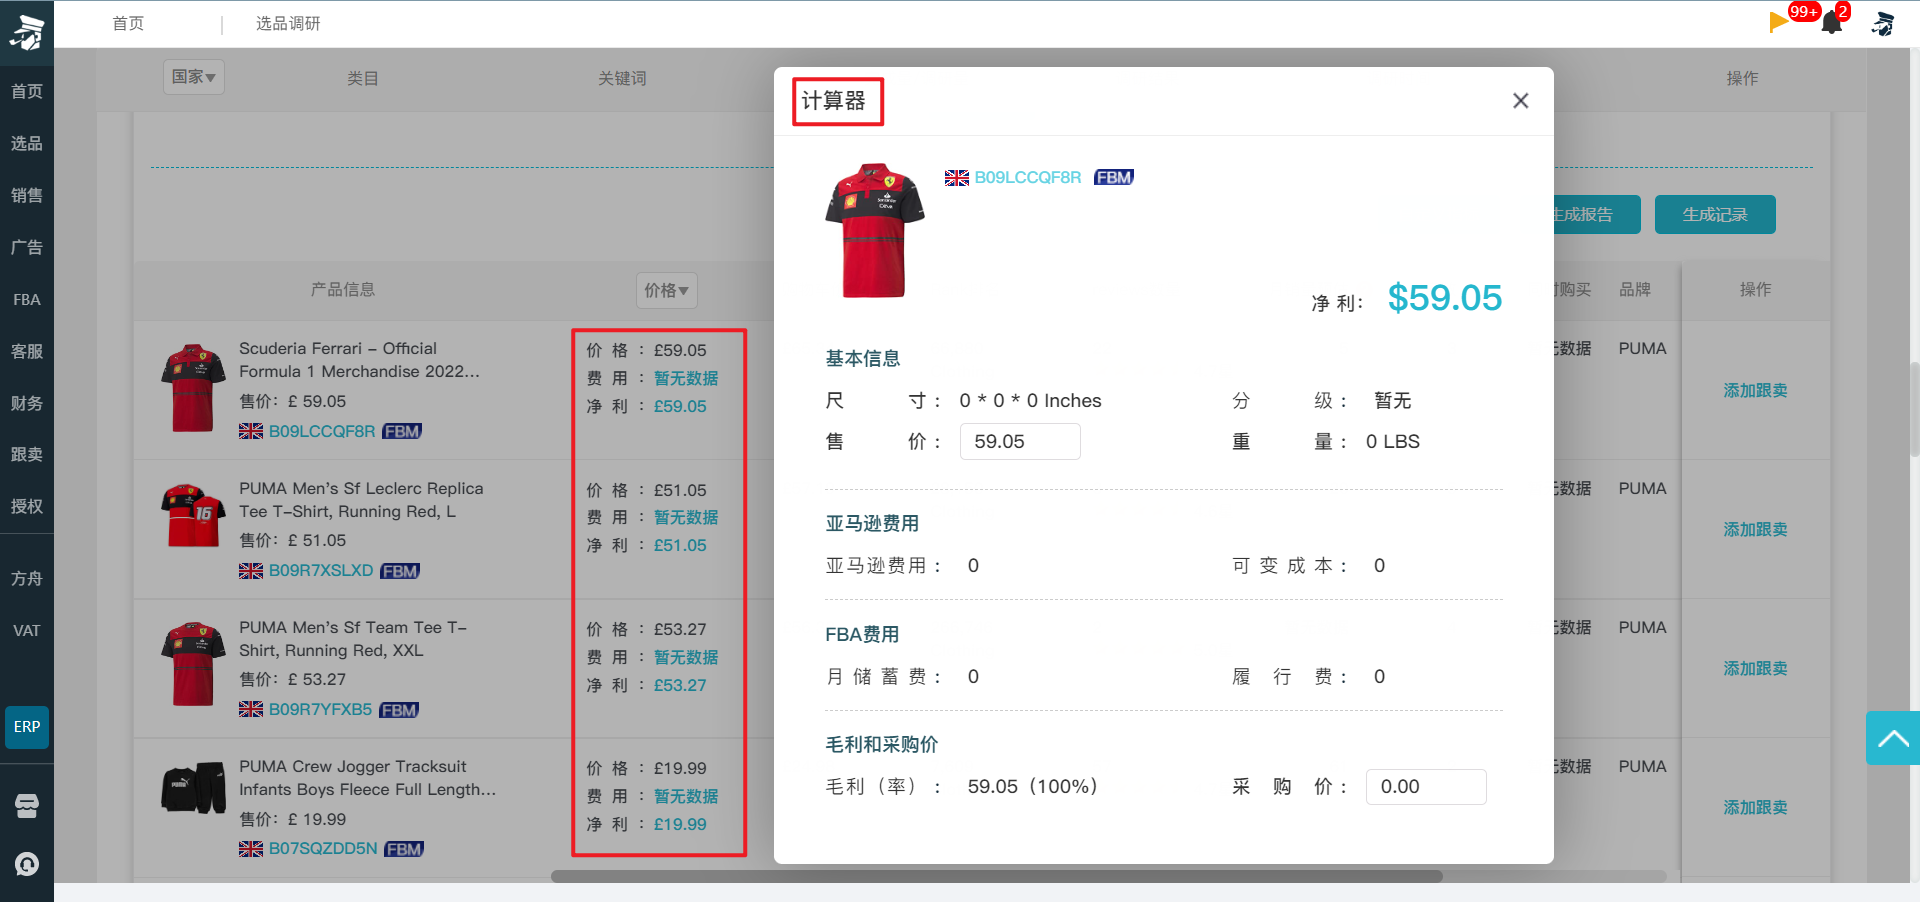Open 广告 in sidebar
Image resolution: width=1920 pixels, height=902 pixels.
(27, 247)
